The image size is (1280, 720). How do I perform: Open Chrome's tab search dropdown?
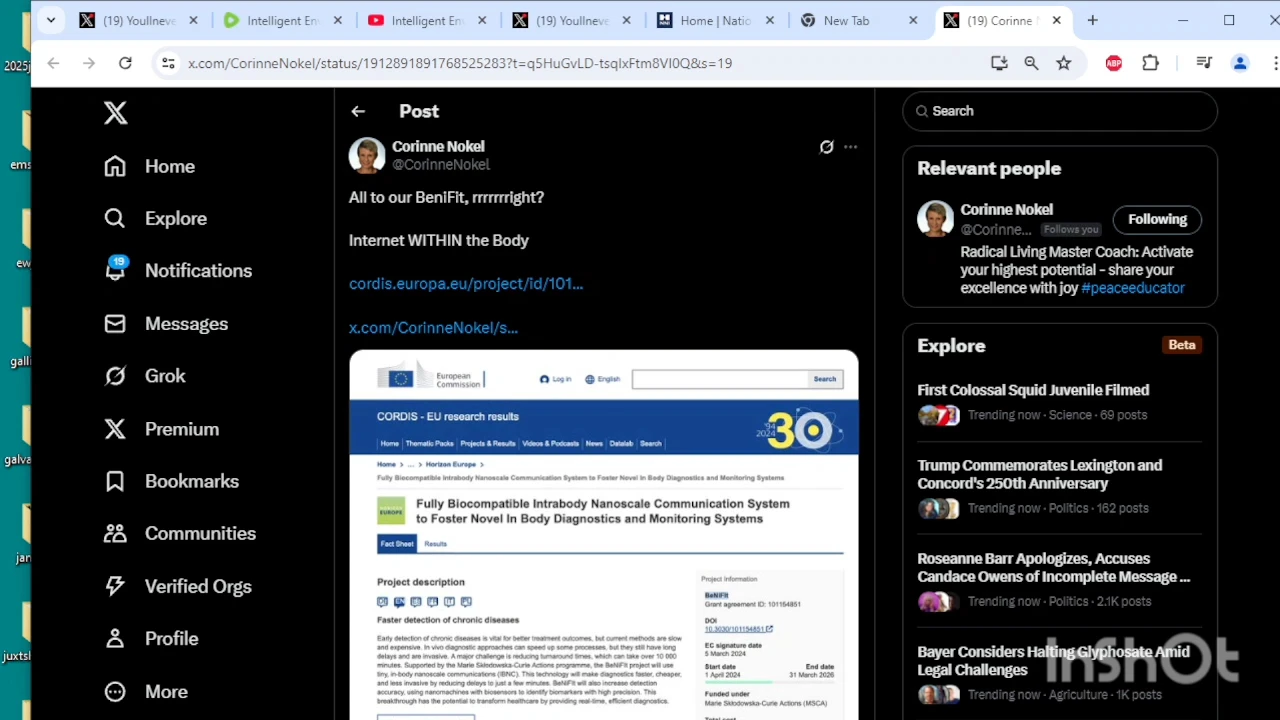point(51,20)
